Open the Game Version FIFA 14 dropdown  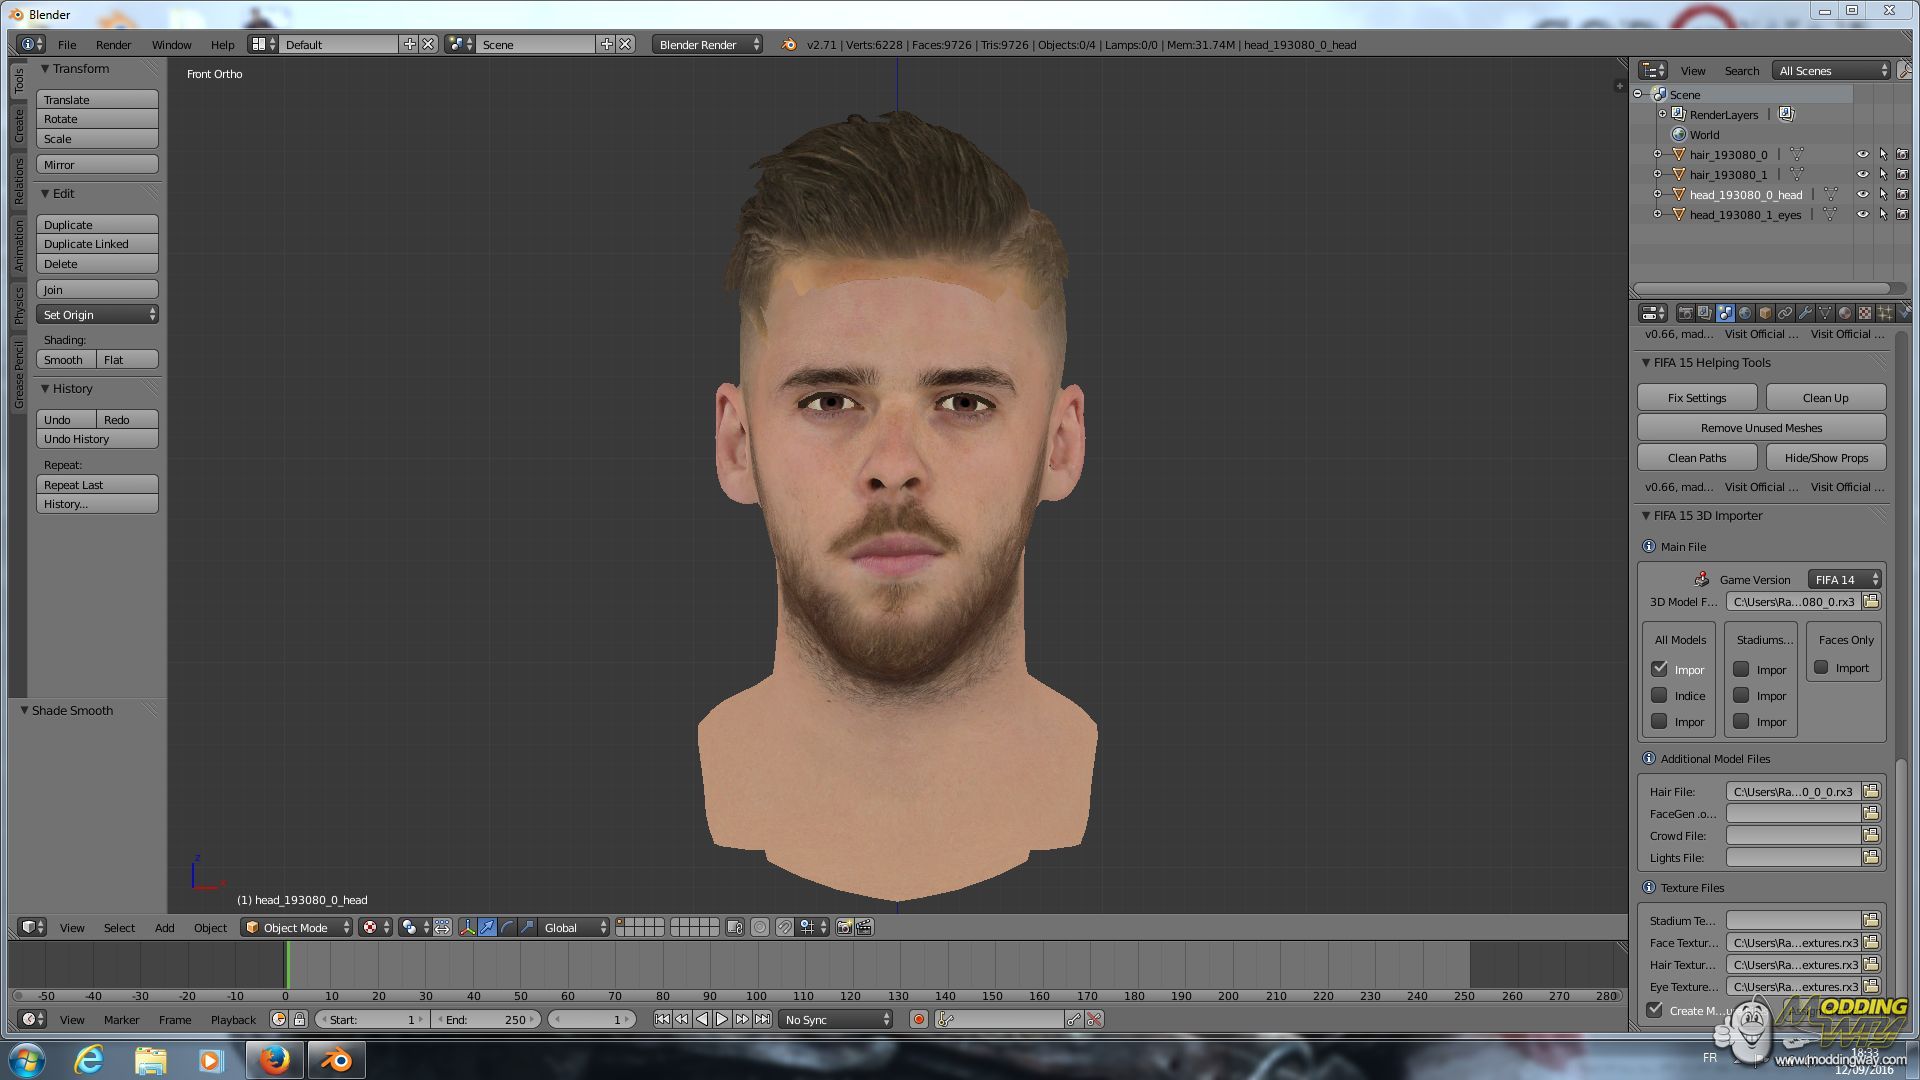(x=1845, y=580)
